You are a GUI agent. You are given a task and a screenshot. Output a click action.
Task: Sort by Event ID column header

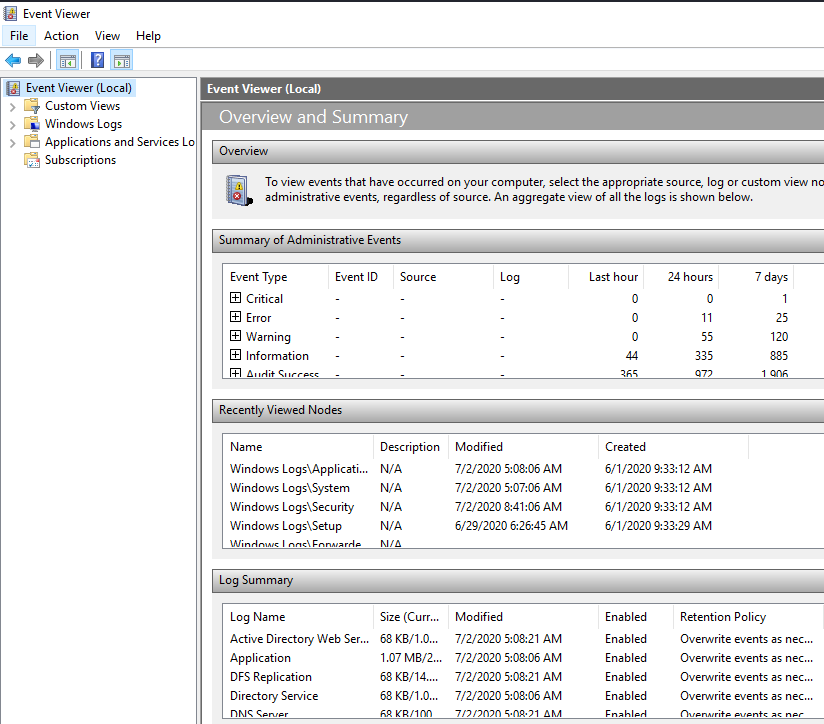pos(356,277)
